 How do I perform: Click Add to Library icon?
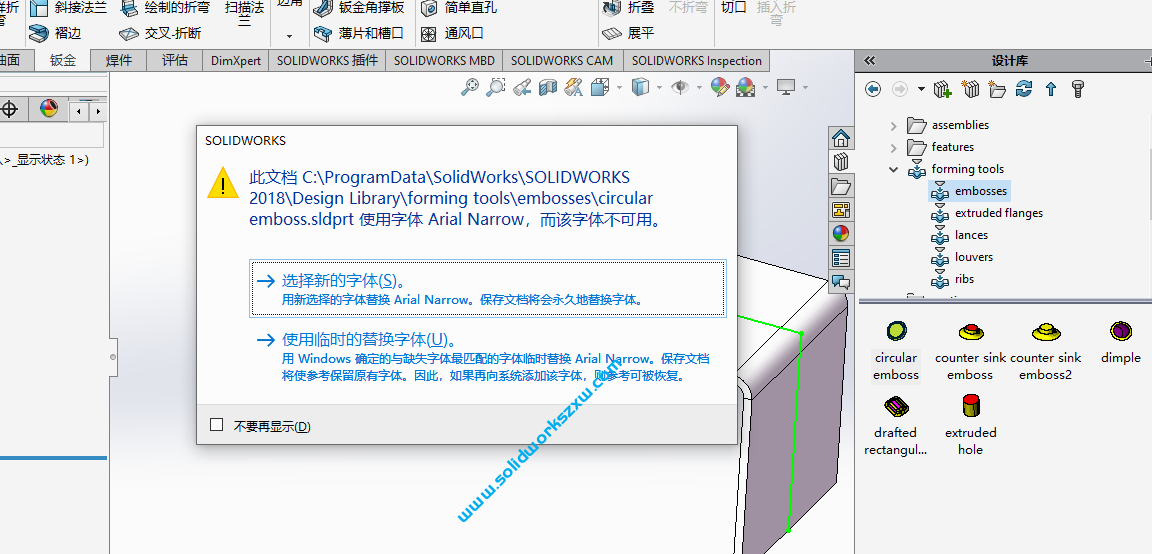pyautogui.click(x=943, y=89)
